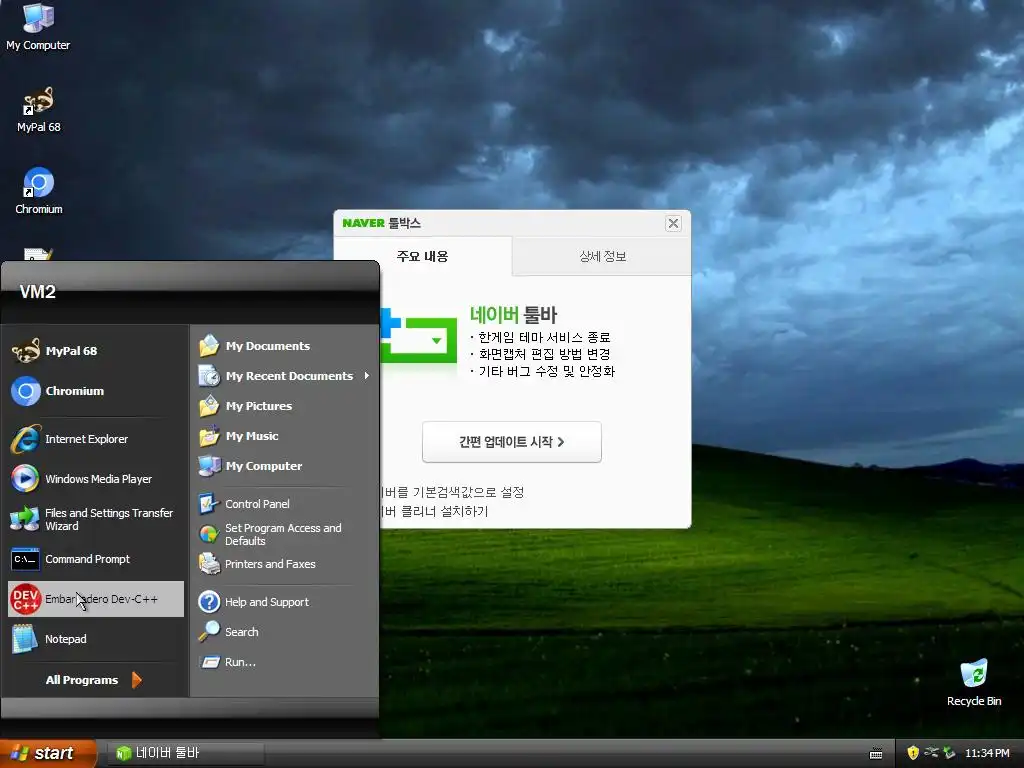1024x768 pixels.
Task: Open My Computer in Start menu
Action: [285, 466]
